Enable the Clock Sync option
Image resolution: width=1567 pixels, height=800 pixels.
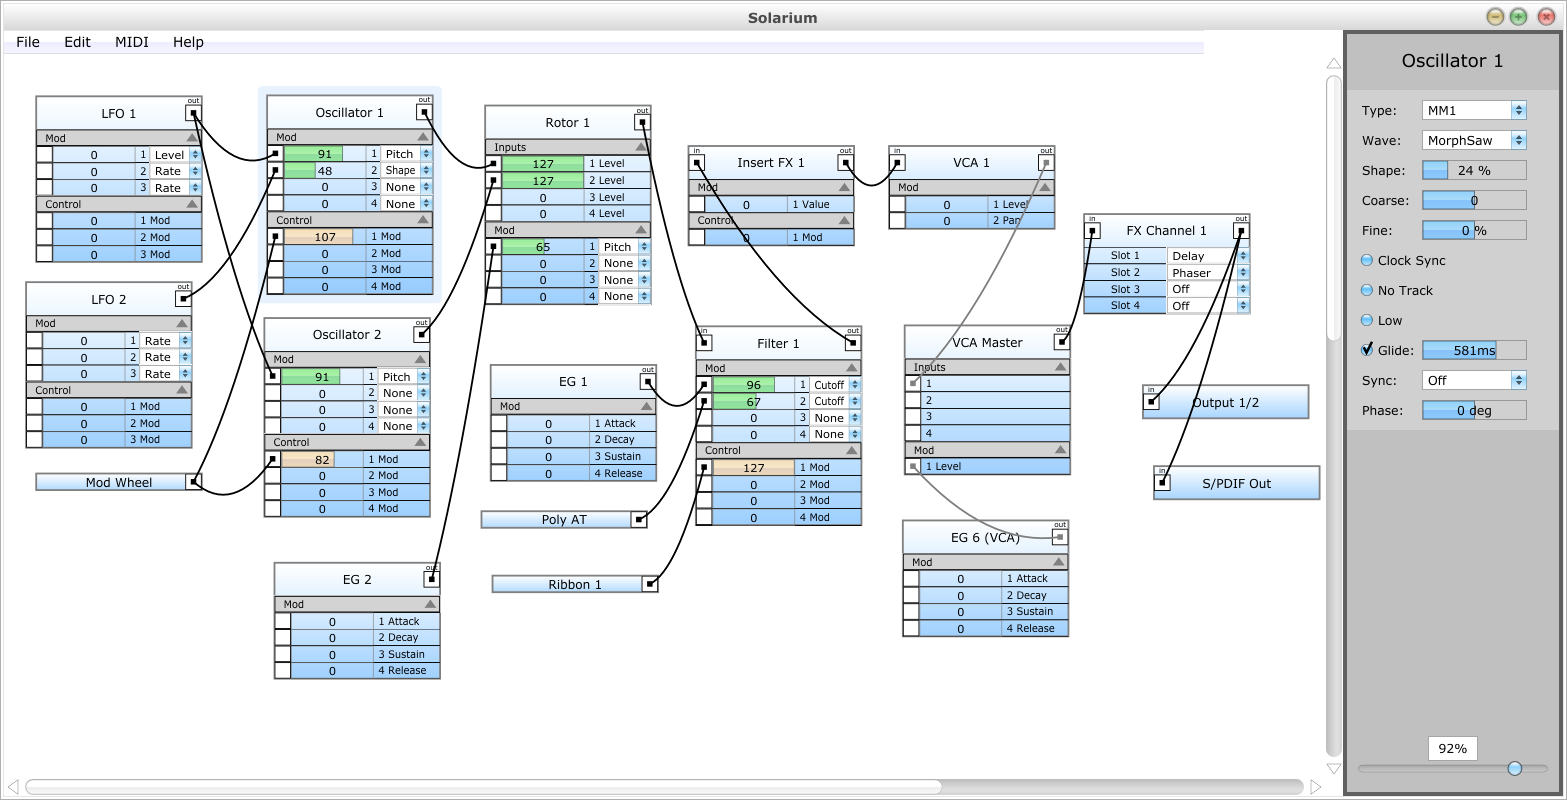(1367, 260)
